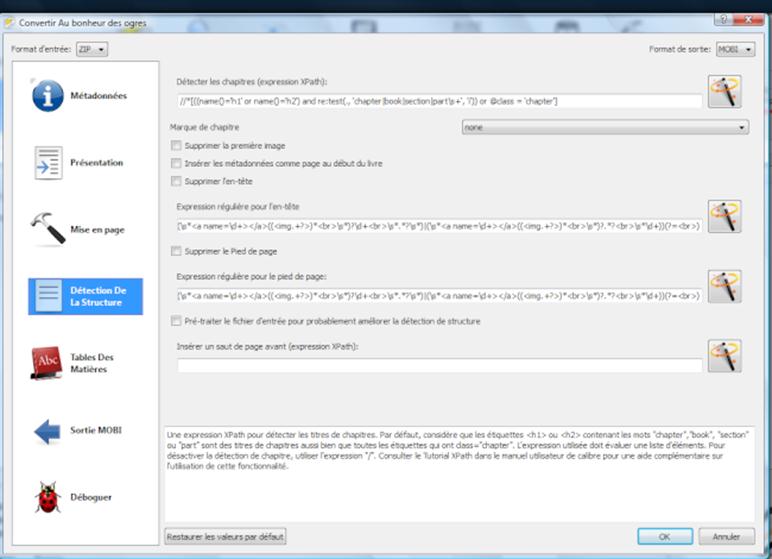772x559 pixels.
Task: Enable Supprimer la première image
Action: [176, 146]
